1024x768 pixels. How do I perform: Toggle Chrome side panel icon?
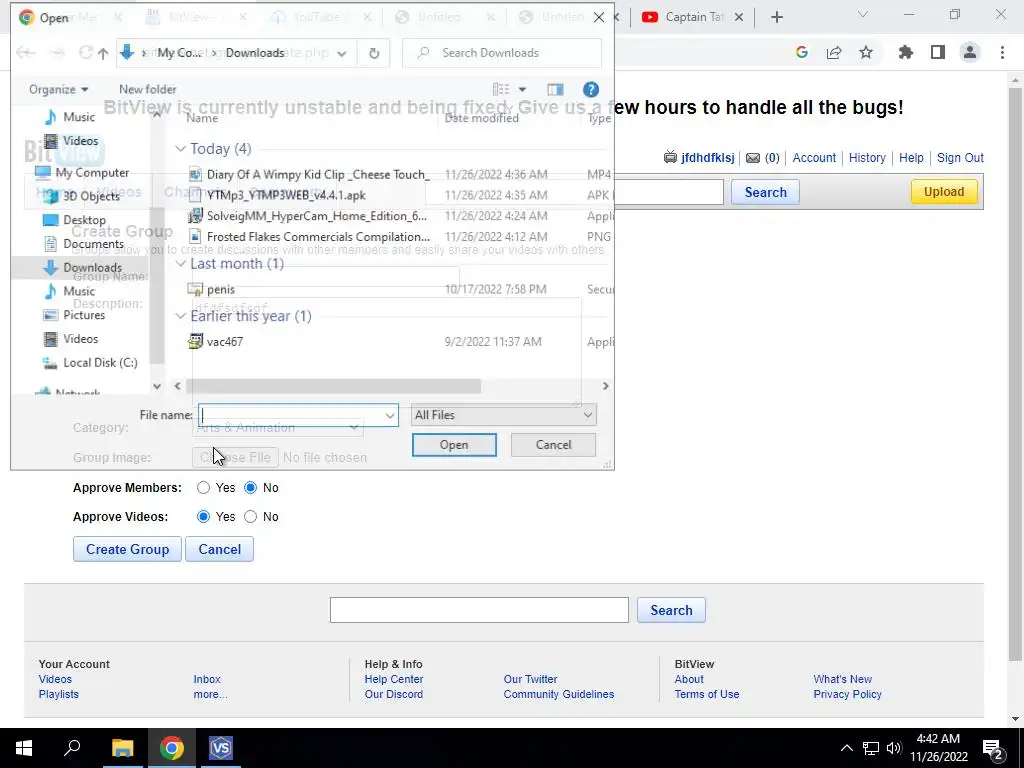(938, 53)
